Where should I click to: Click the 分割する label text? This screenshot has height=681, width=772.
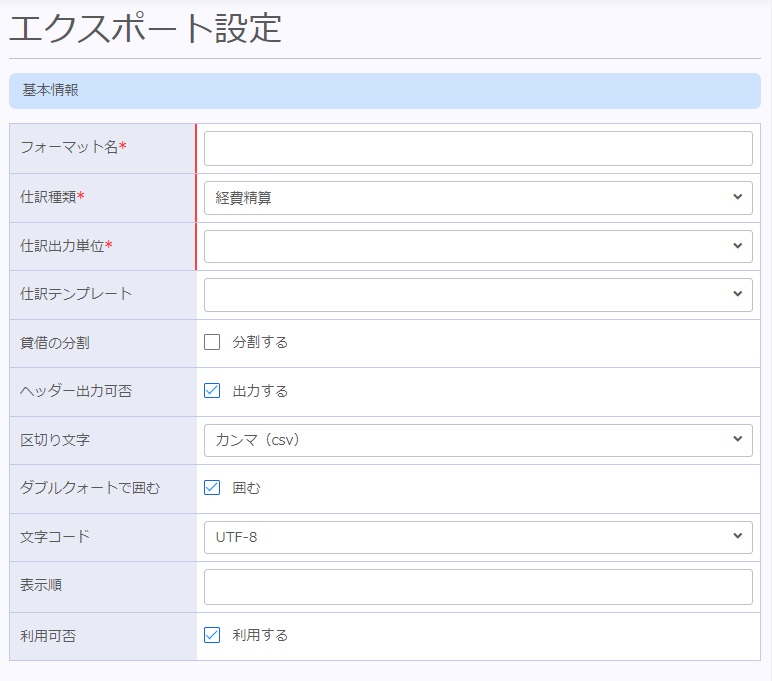(x=260, y=342)
